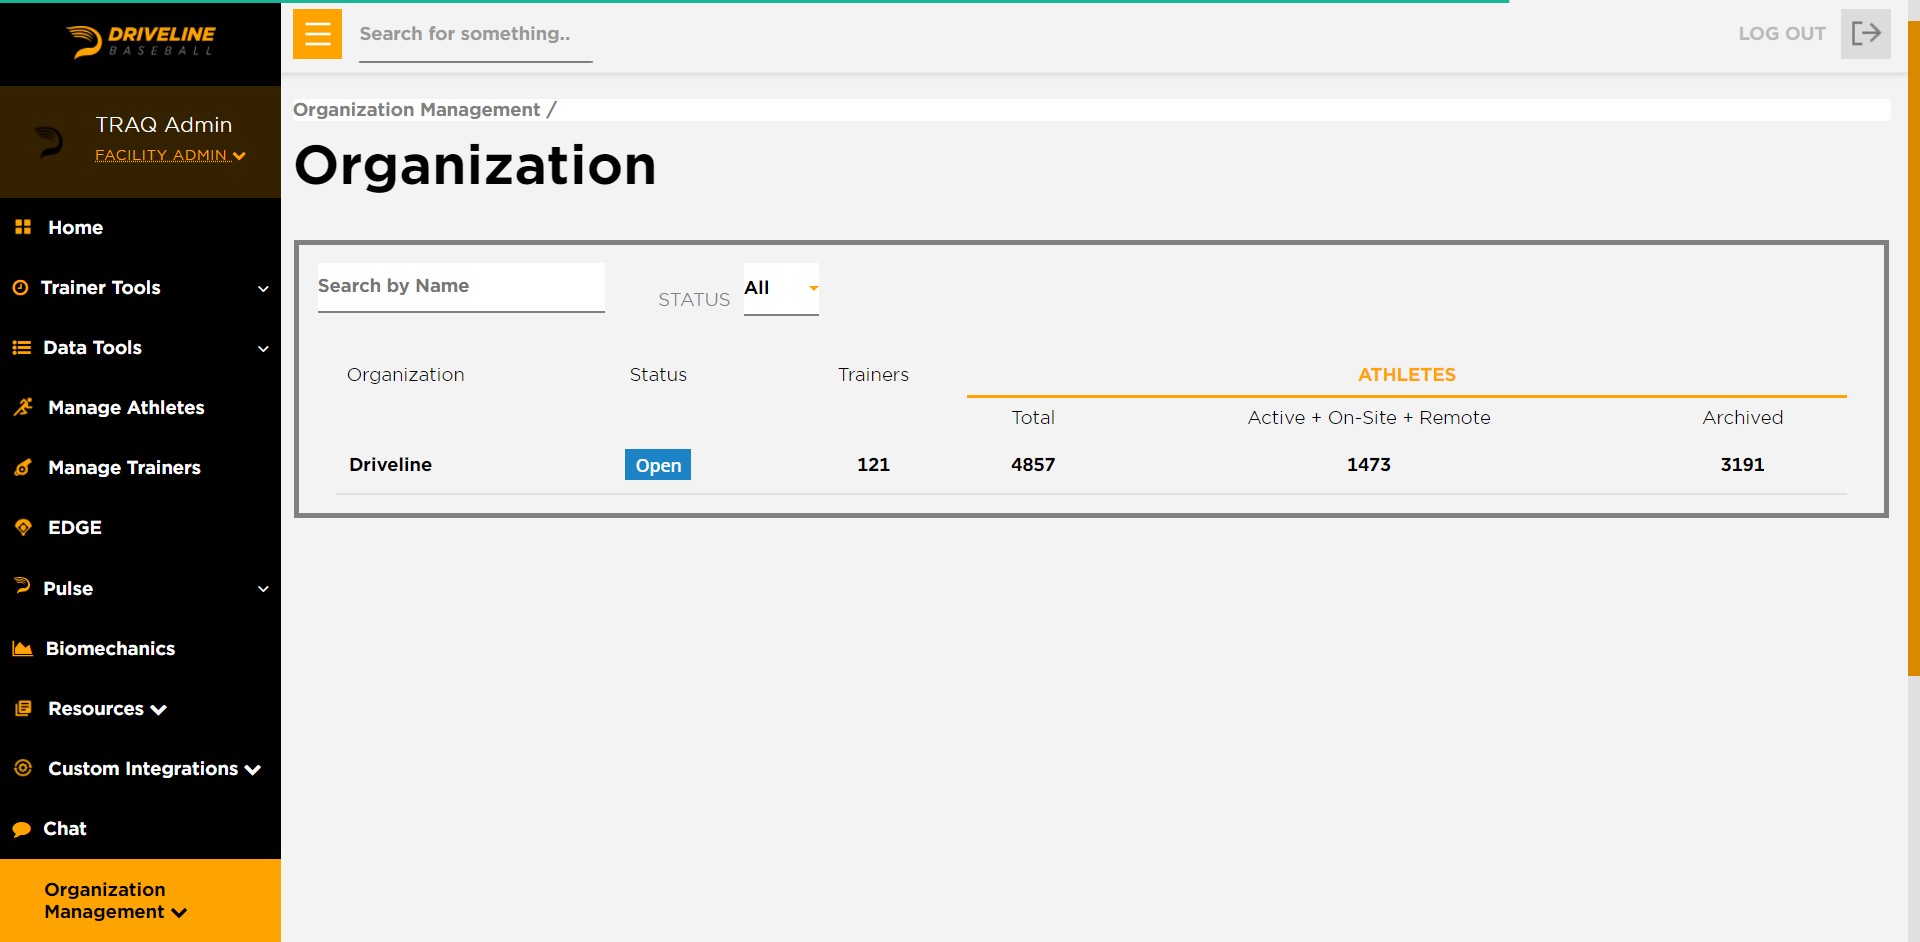The image size is (1920, 942).
Task: Click the Biomechanics chart icon
Action: (x=22, y=648)
